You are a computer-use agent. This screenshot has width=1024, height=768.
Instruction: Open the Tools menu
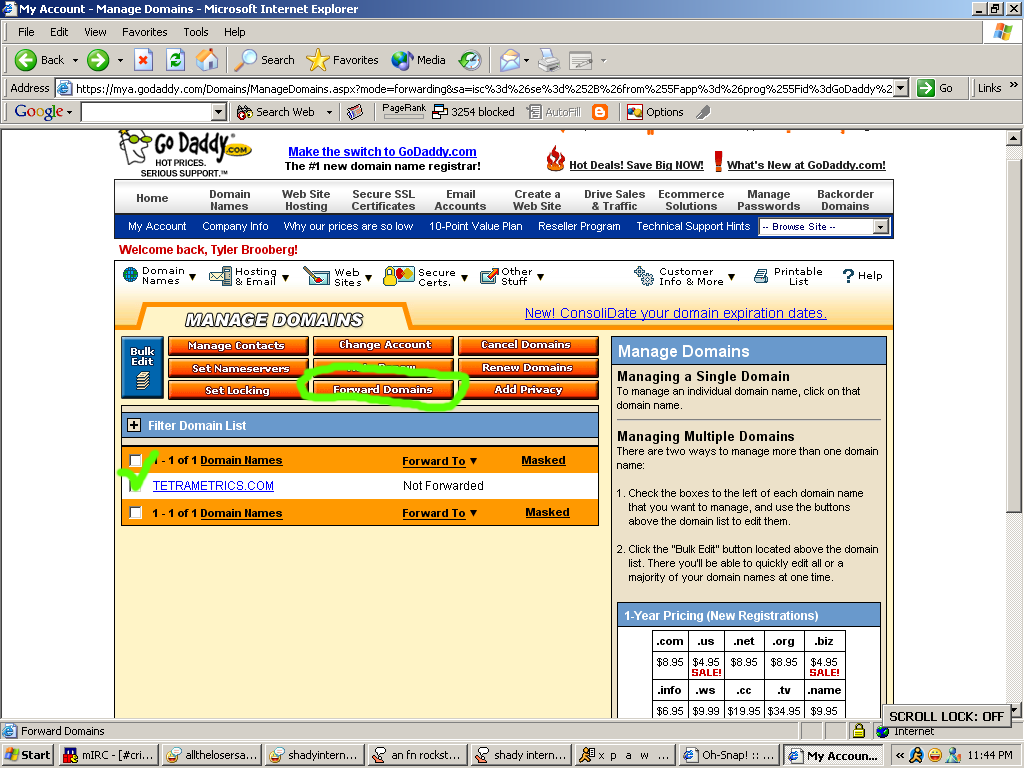(196, 32)
